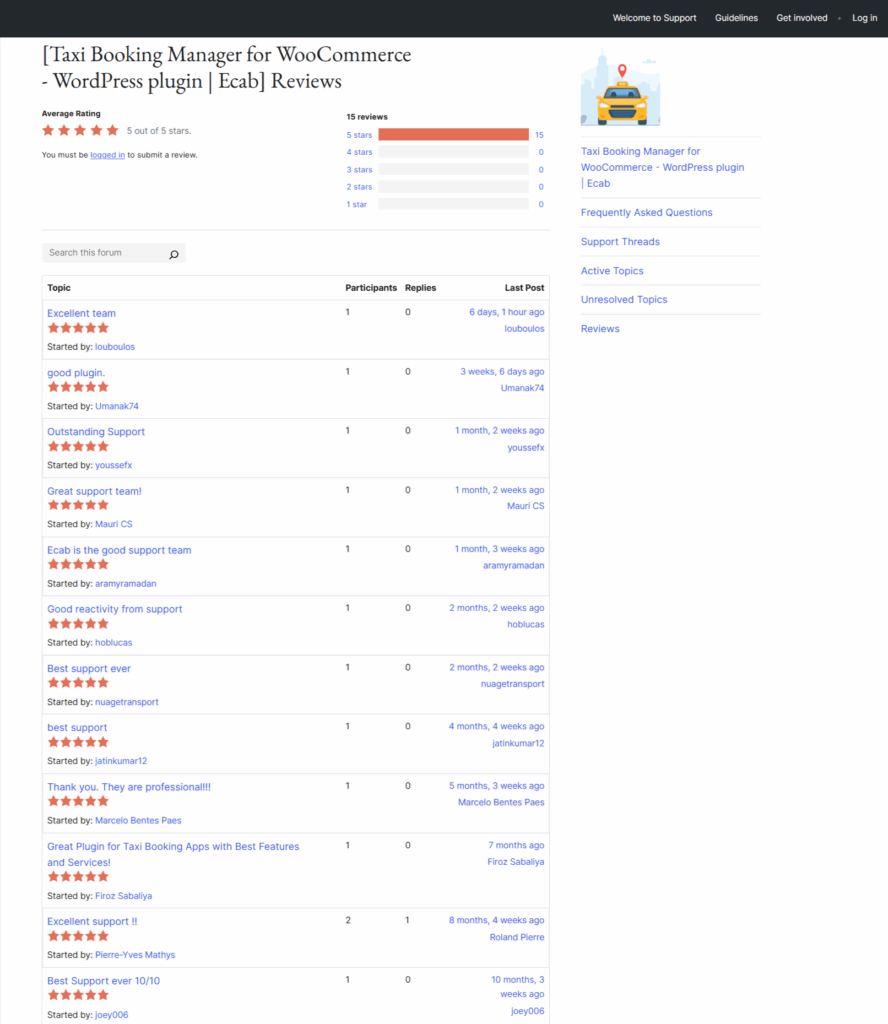Screen dimensions: 888x1024
Task: Open the Excellent support !! review
Action: pyautogui.click(x=92, y=921)
